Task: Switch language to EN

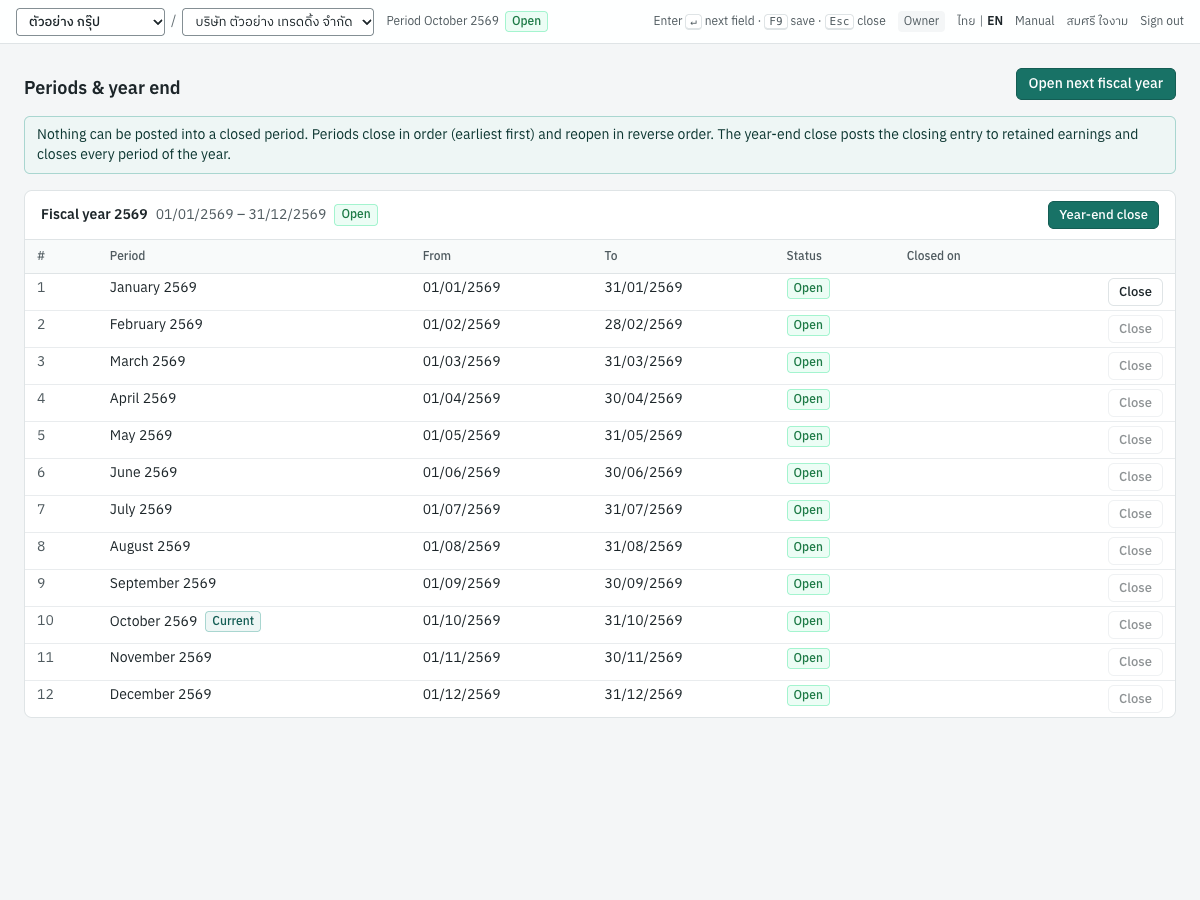Action: [995, 21]
